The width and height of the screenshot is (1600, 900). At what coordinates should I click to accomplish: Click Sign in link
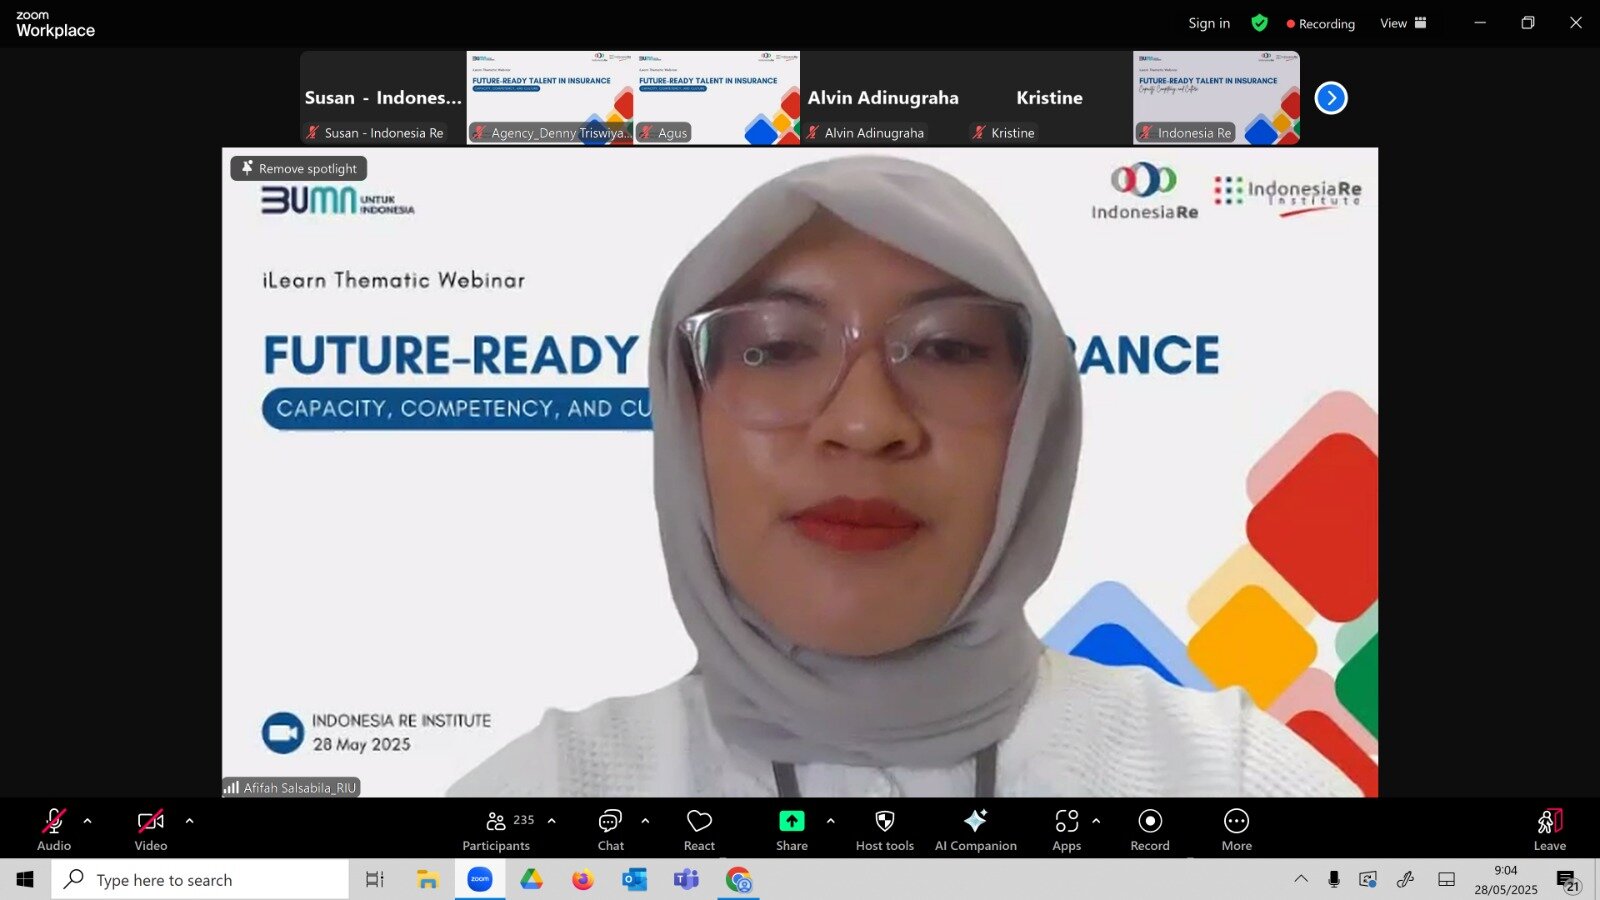click(x=1209, y=23)
